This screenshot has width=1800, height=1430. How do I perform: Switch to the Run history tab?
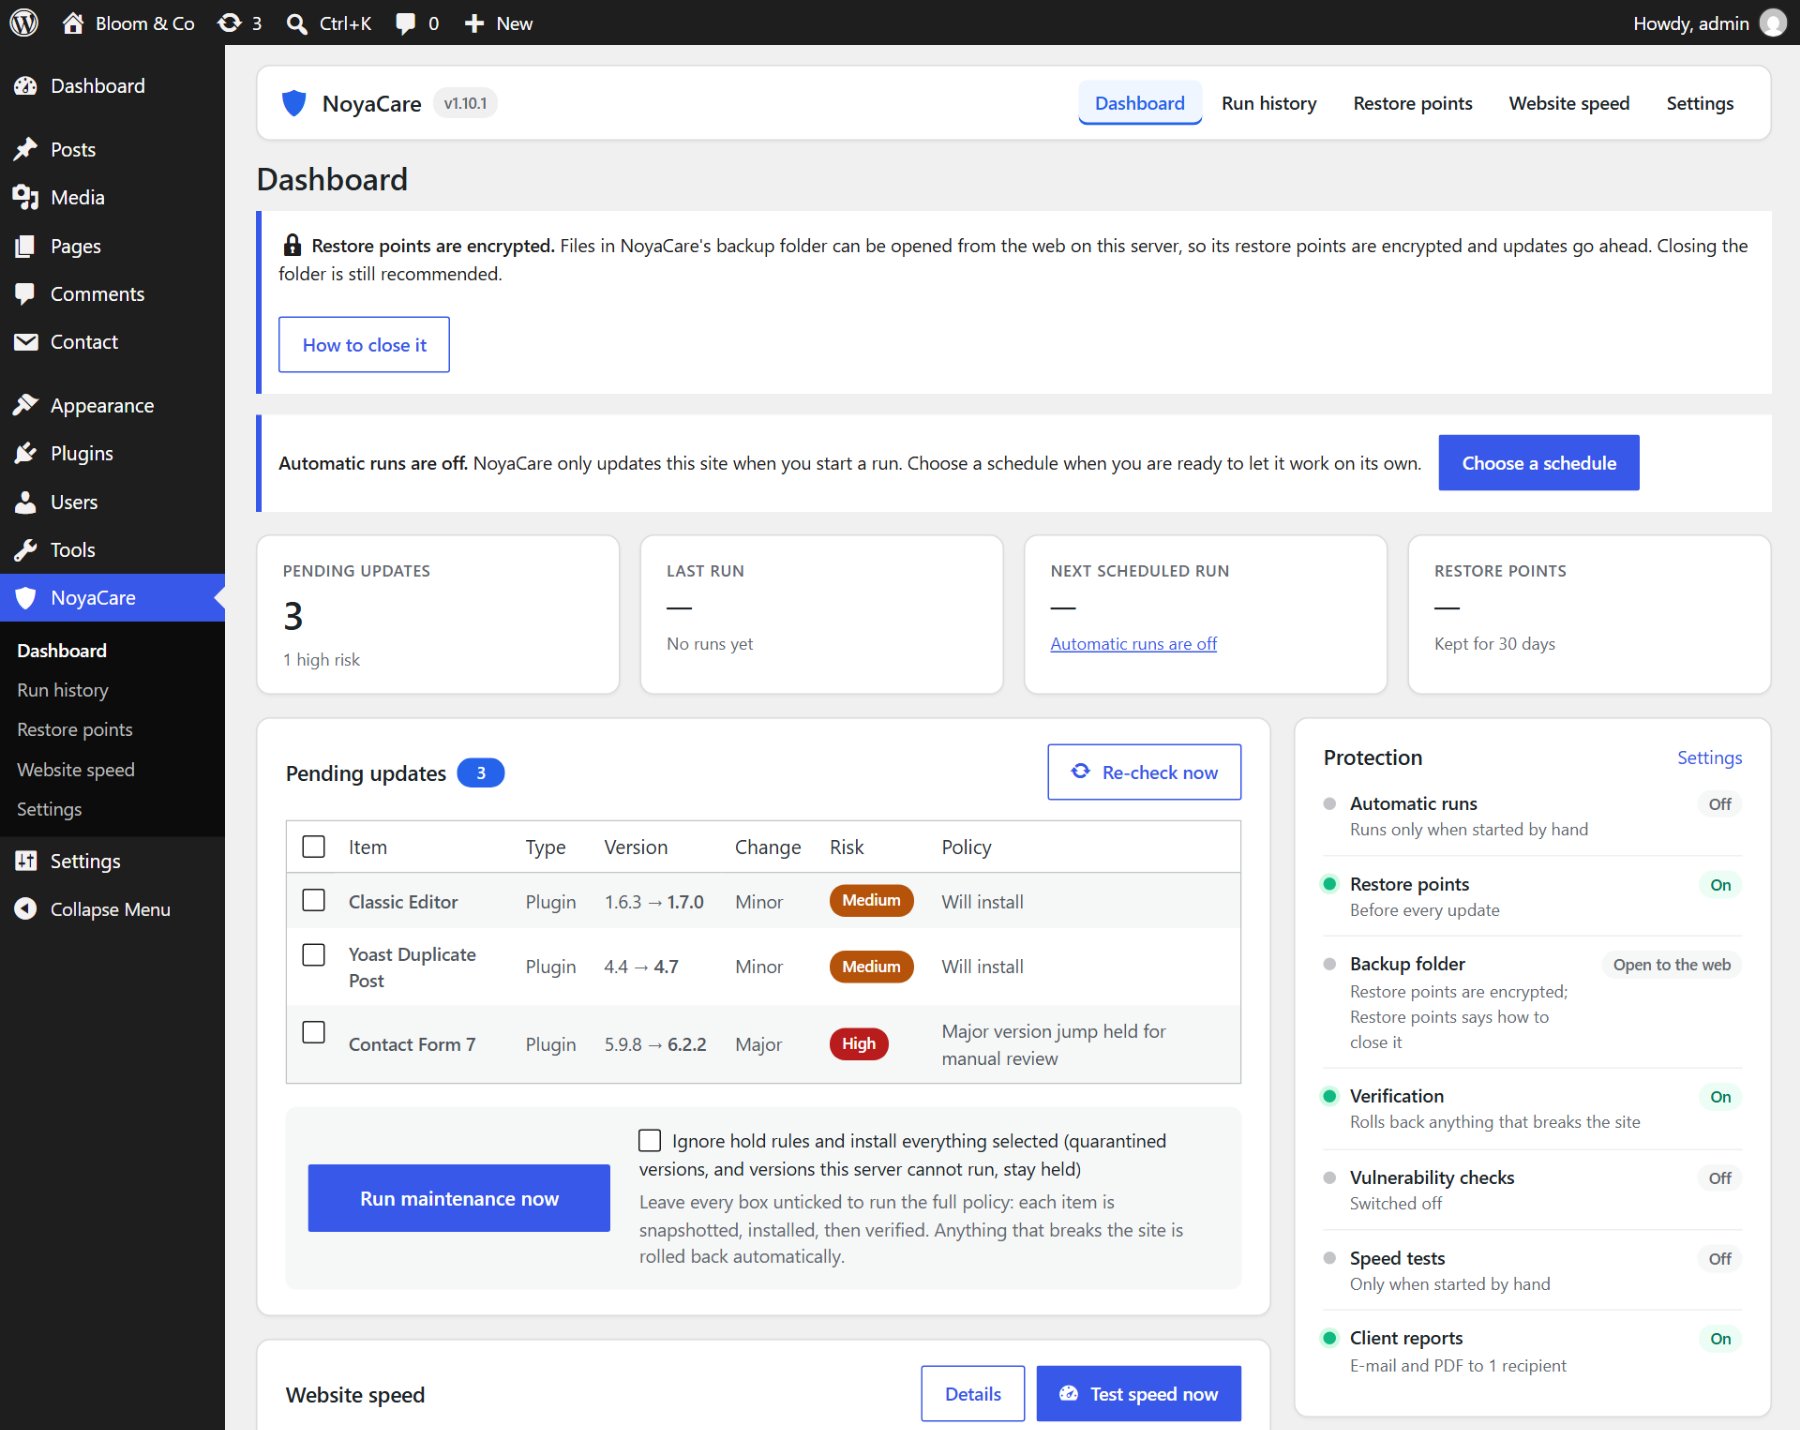point(1269,103)
